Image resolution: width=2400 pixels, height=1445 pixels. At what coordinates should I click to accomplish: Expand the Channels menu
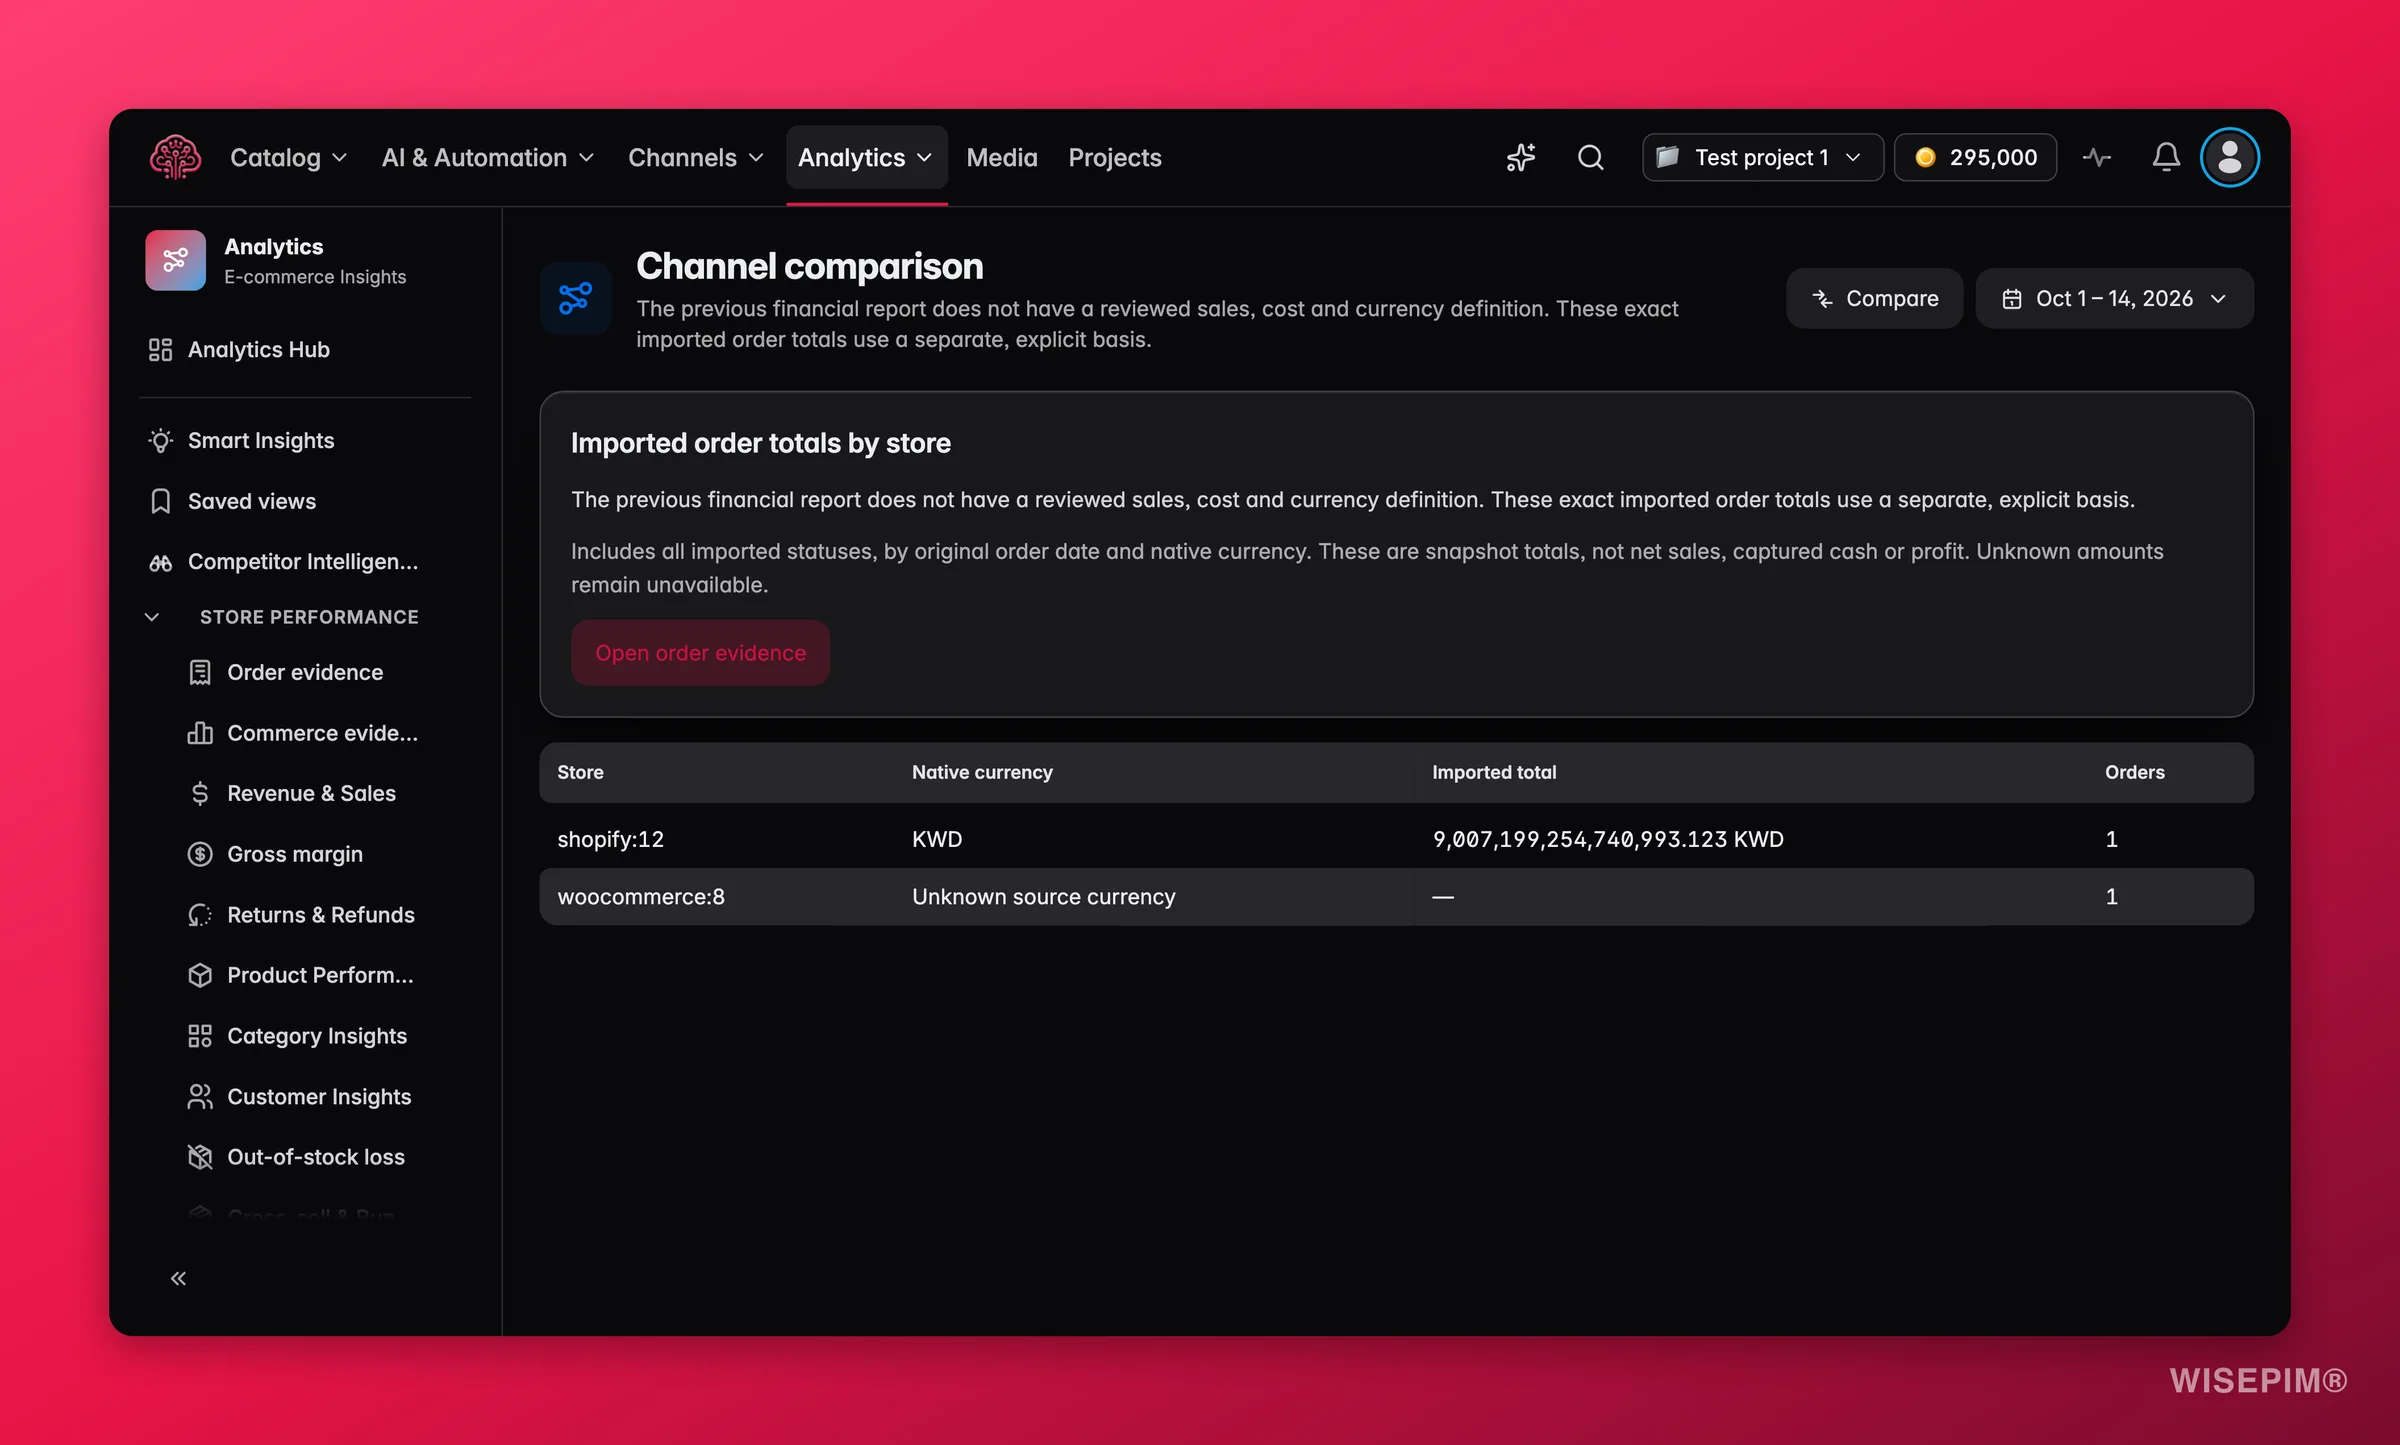[x=696, y=157]
